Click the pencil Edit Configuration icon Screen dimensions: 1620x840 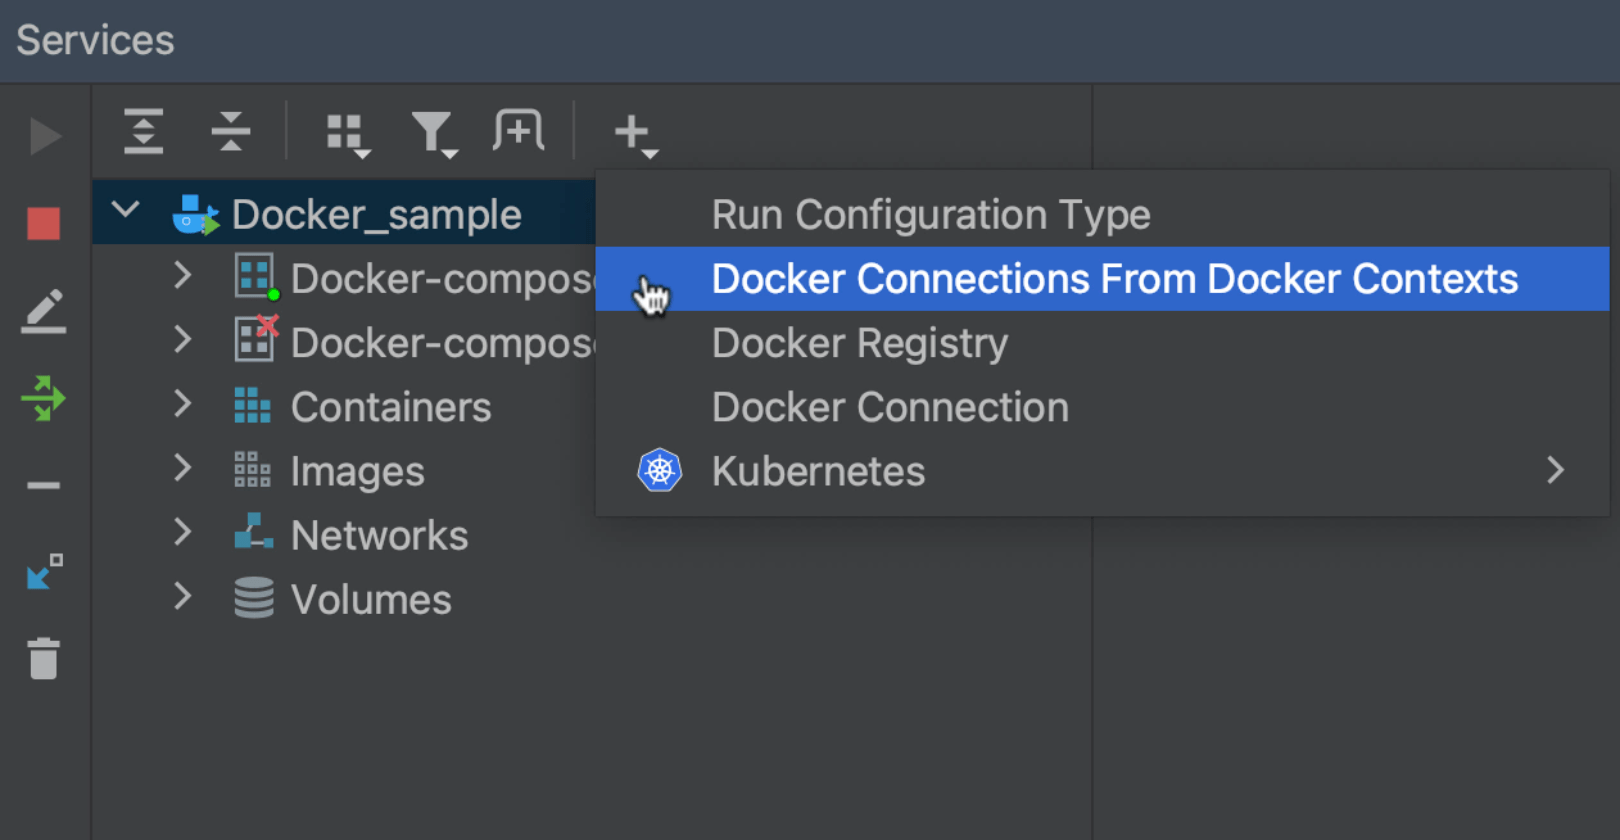43,311
